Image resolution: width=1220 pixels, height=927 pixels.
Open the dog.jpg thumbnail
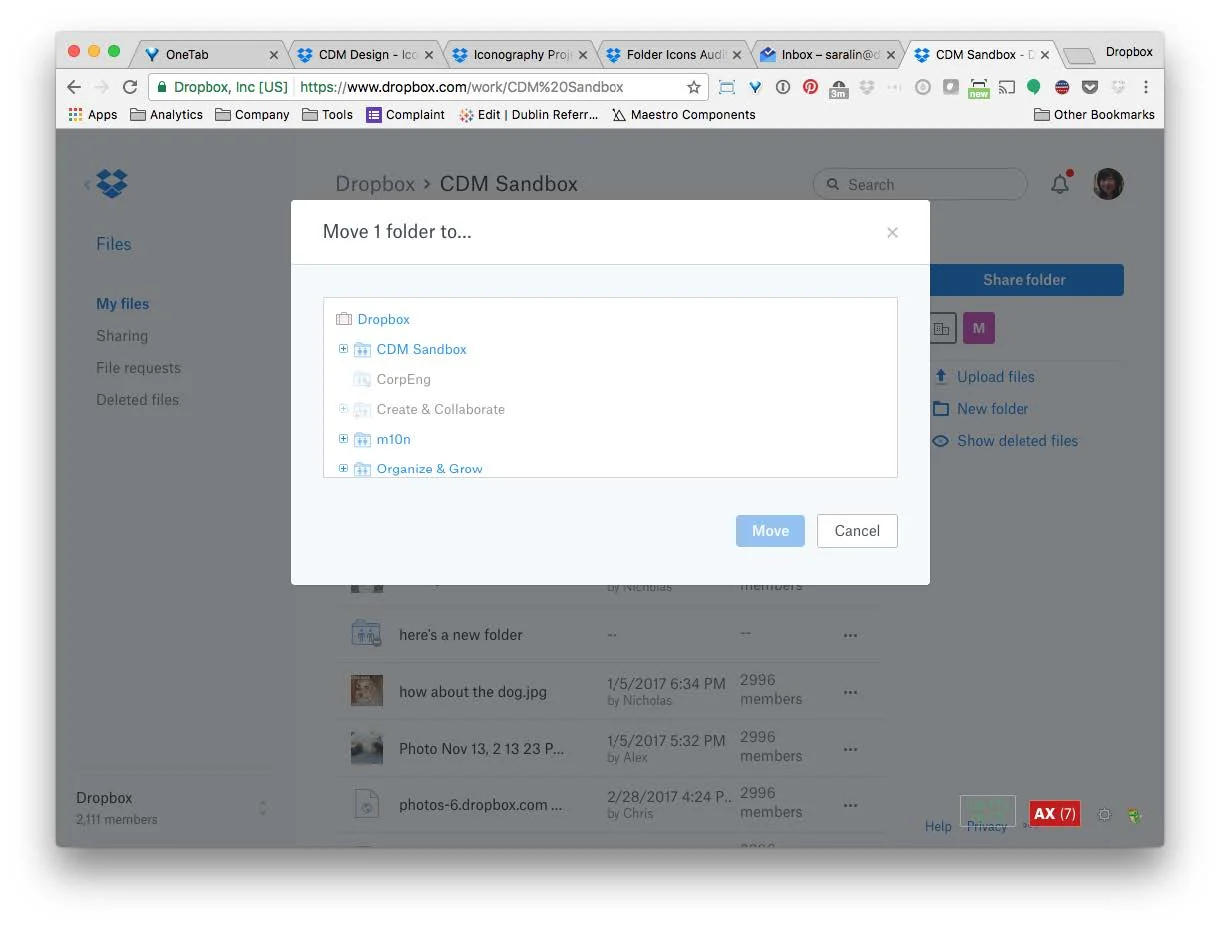point(367,691)
